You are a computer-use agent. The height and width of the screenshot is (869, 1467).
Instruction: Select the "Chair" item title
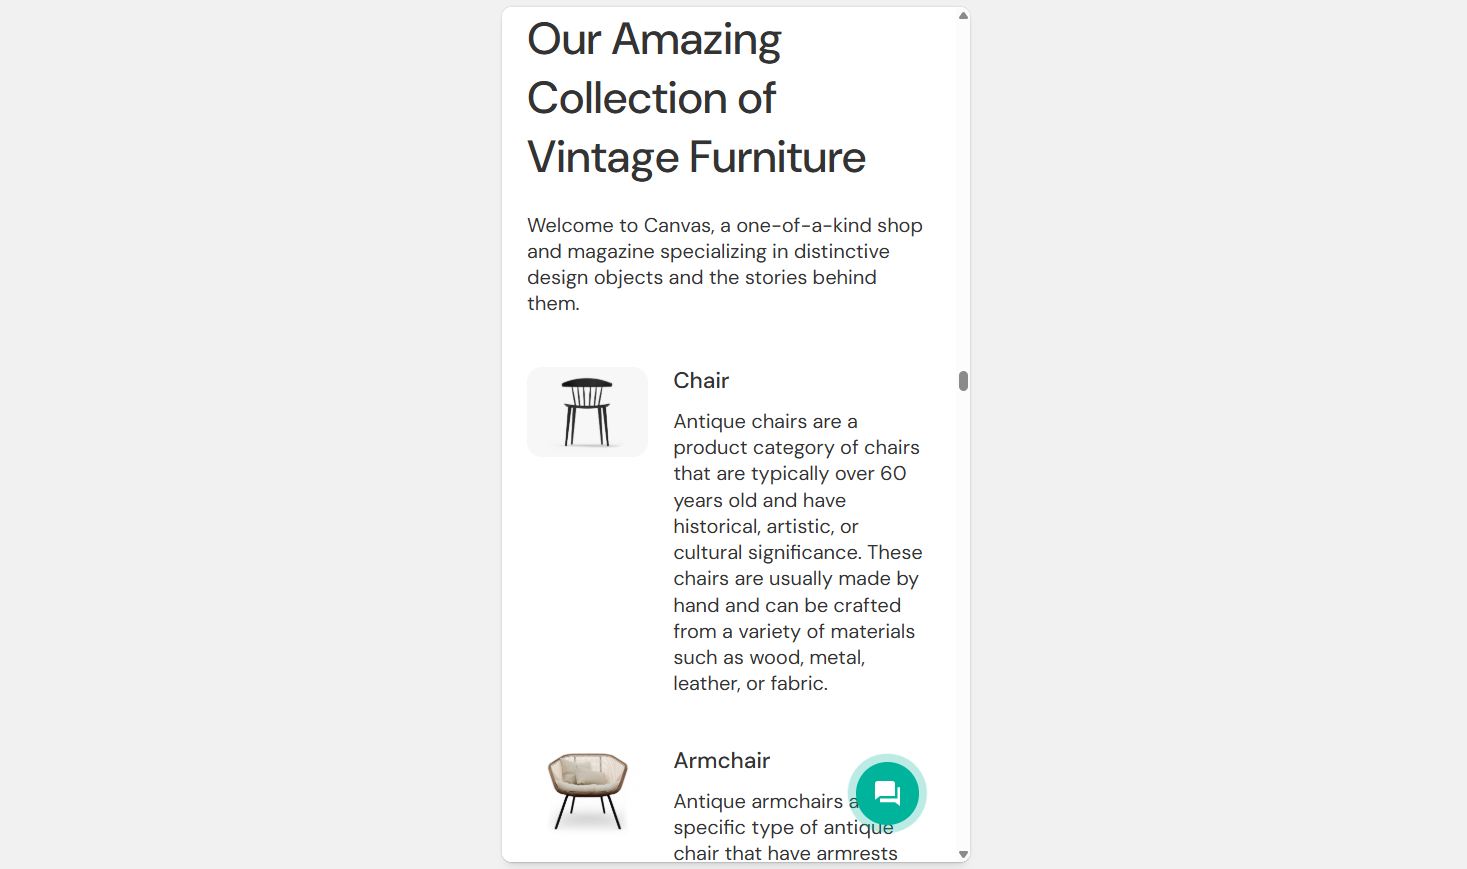701,381
